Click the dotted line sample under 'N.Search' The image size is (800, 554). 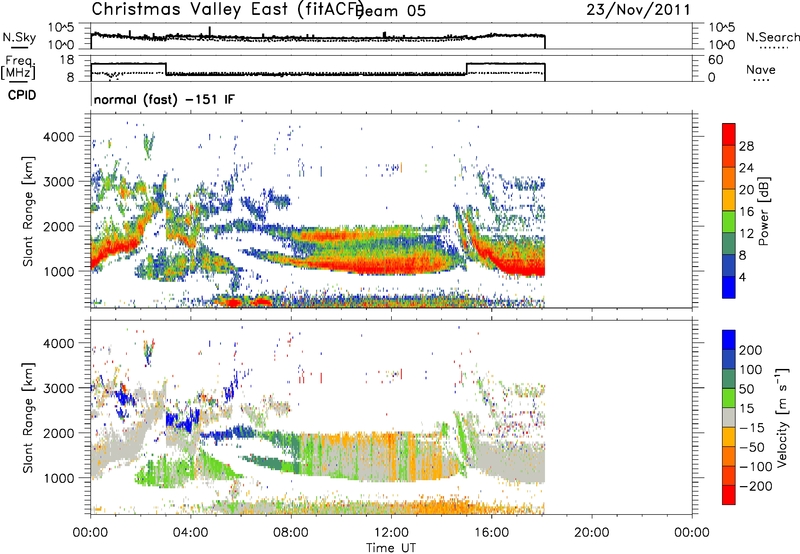click(774, 48)
